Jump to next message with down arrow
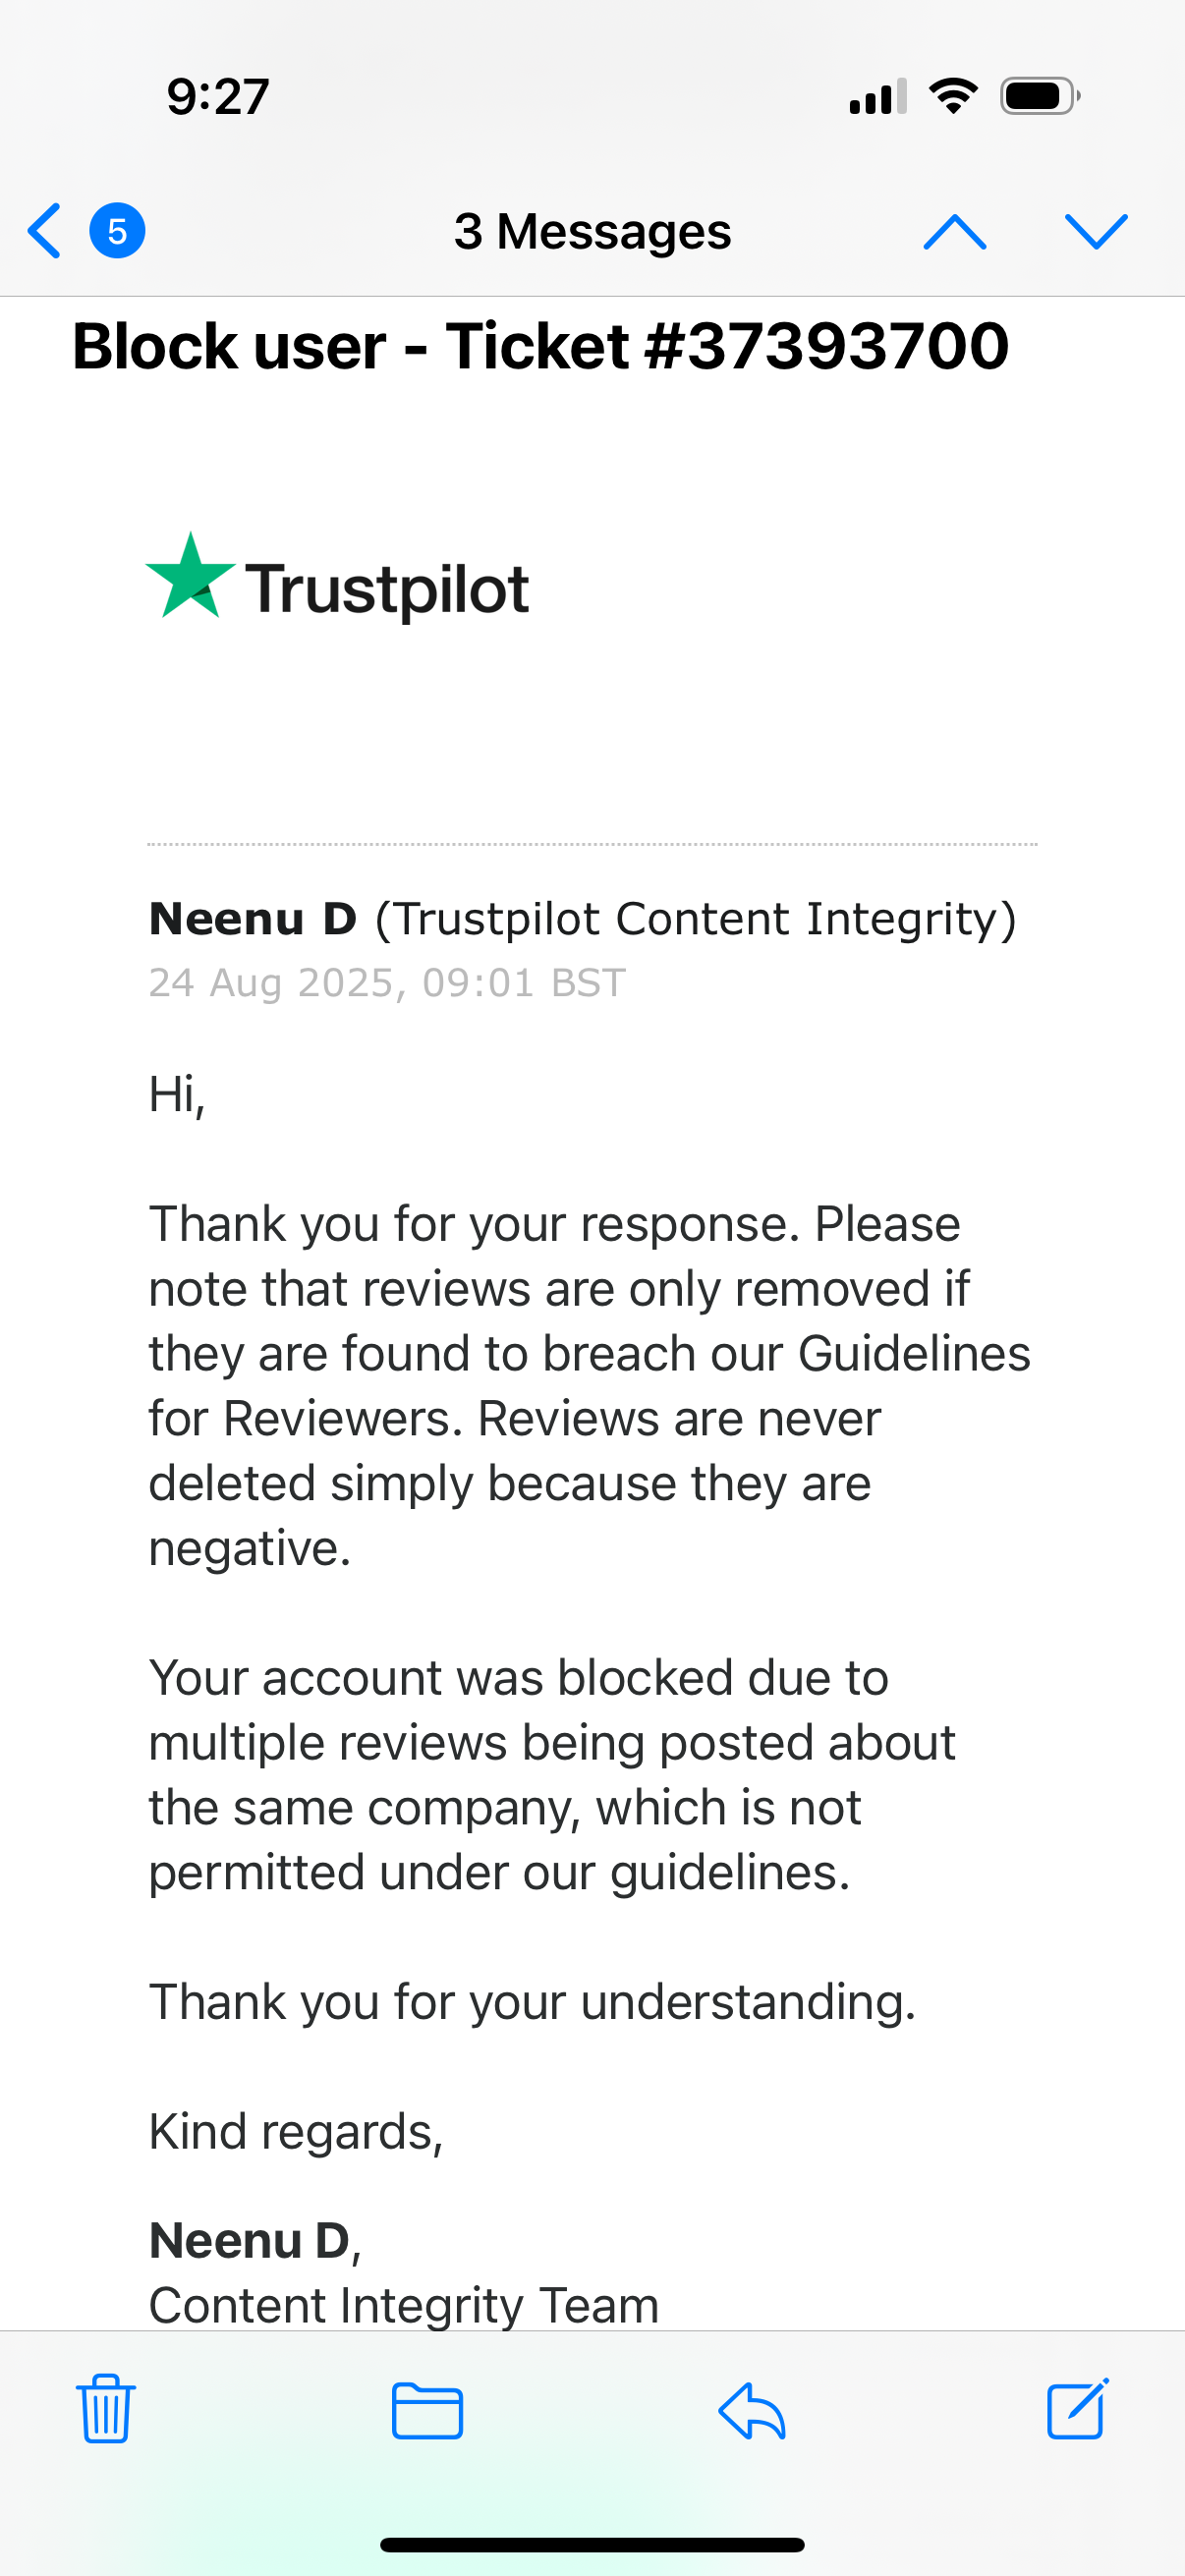This screenshot has width=1185, height=2576. pos(1096,231)
